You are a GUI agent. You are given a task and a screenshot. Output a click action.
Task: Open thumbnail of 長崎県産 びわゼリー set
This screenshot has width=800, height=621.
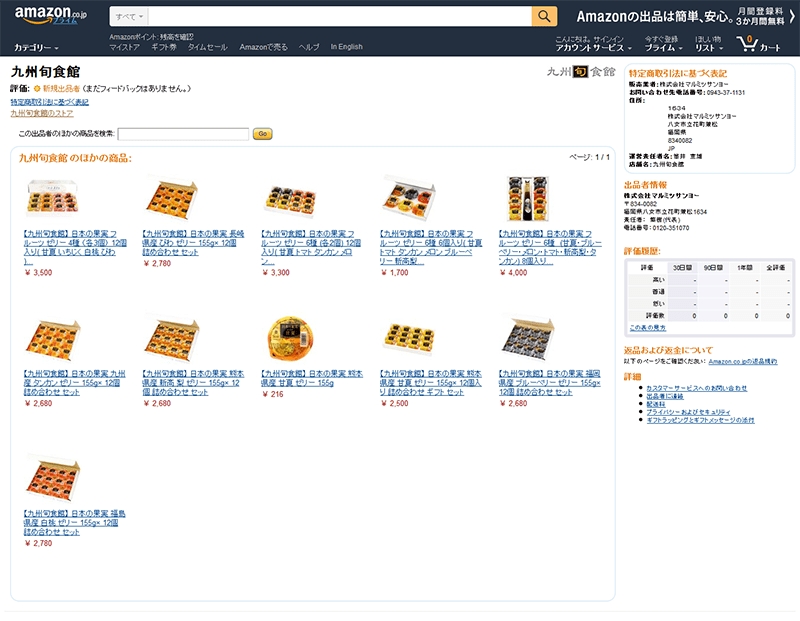click(171, 197)
